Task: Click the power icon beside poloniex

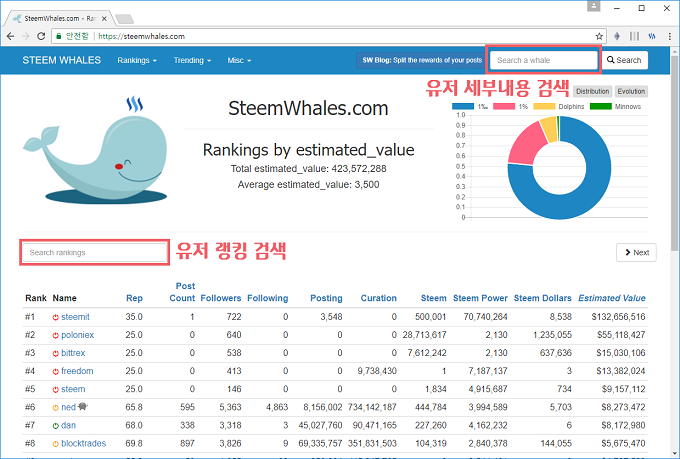Action: (56, 335)
